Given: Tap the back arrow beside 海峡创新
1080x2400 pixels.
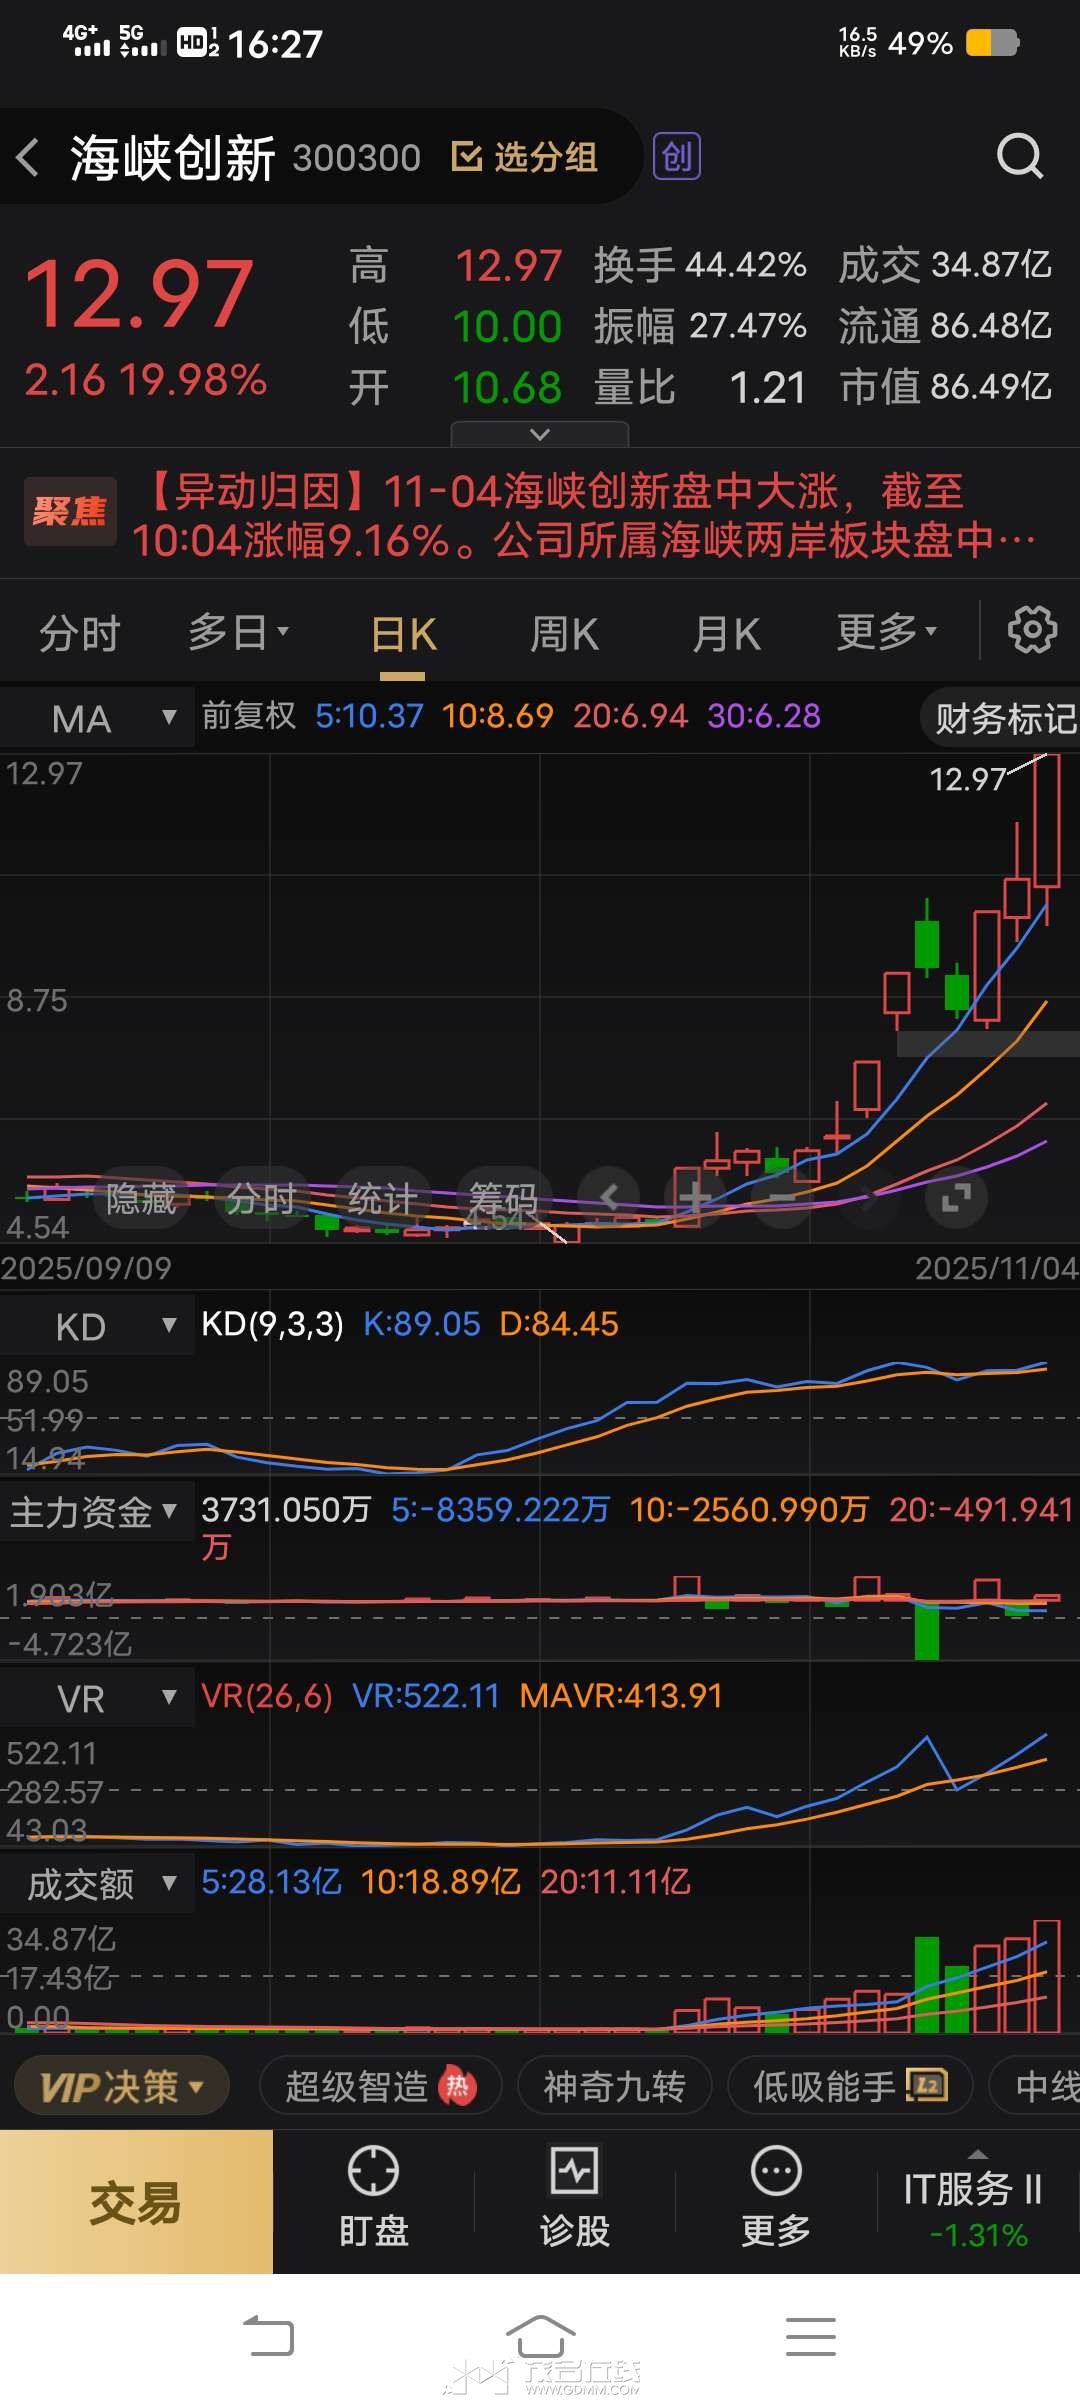Looking at the screenshot, I should point(28,158).
